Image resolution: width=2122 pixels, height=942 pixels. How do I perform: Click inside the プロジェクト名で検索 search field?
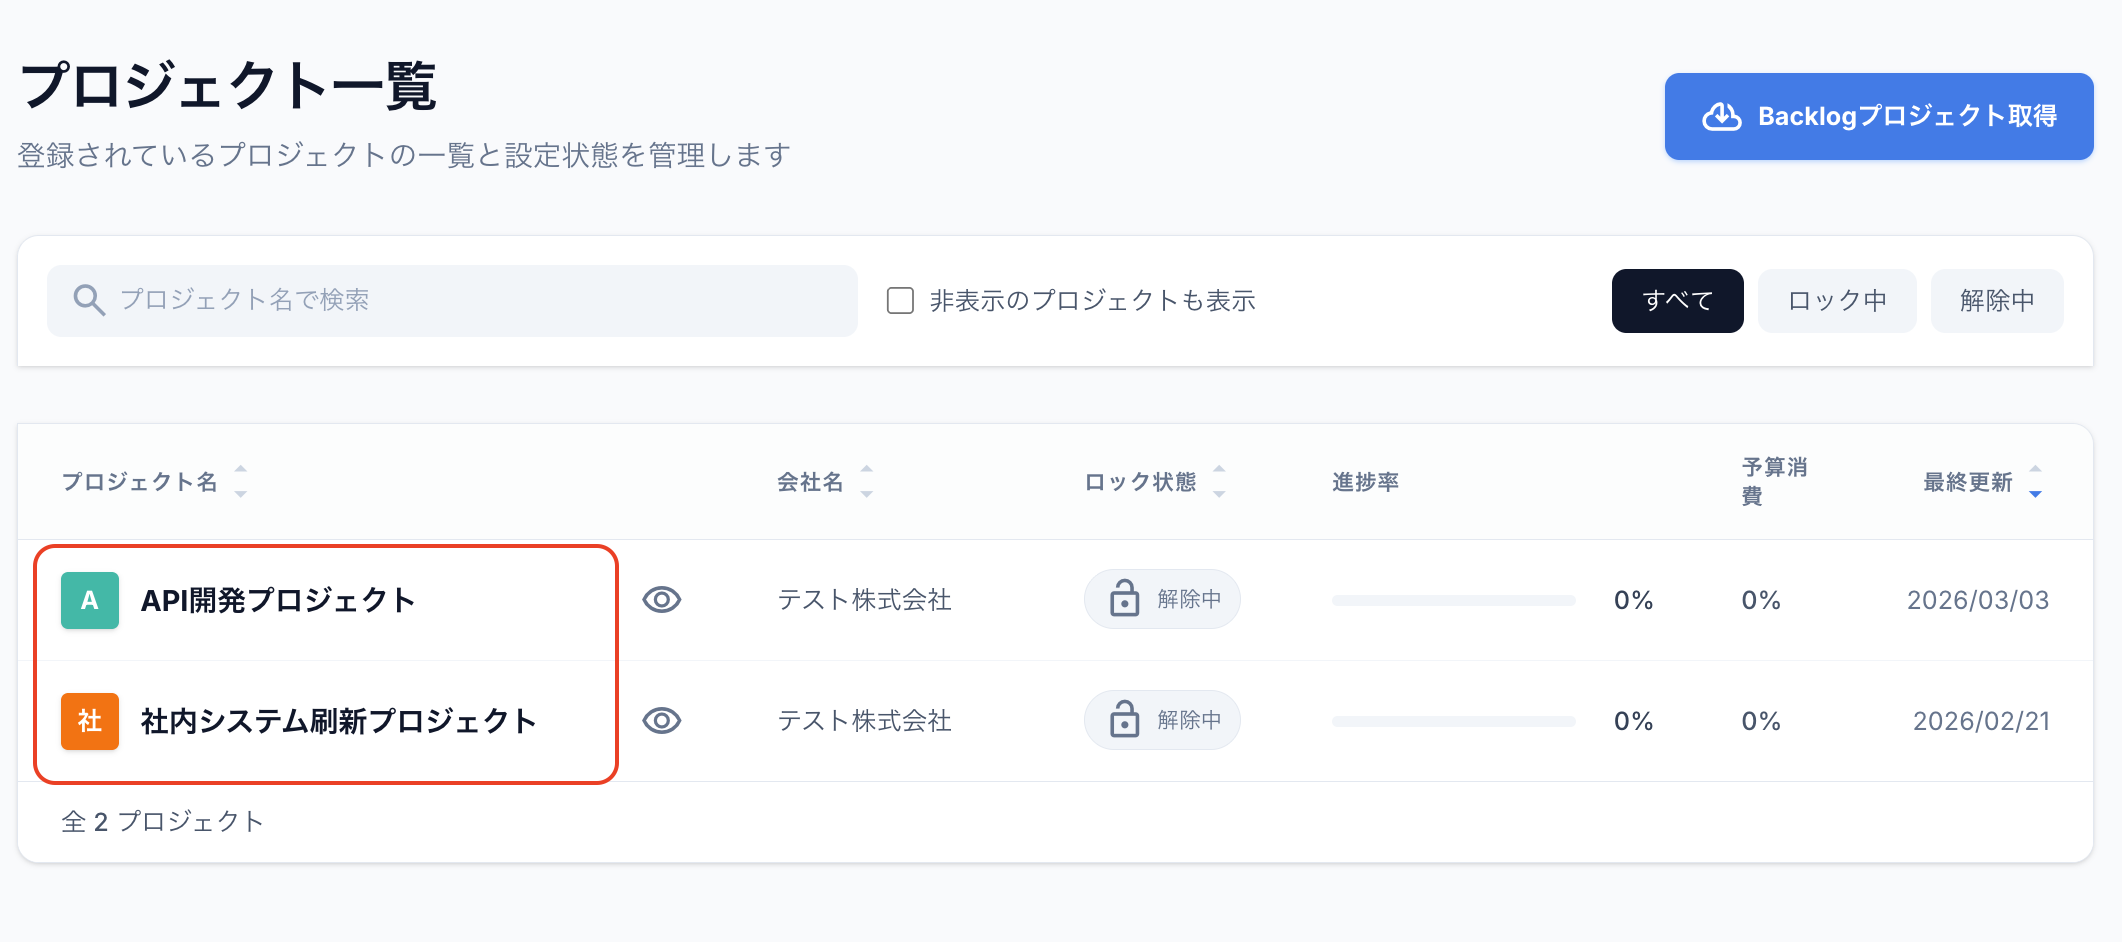[x=450, y=300]
